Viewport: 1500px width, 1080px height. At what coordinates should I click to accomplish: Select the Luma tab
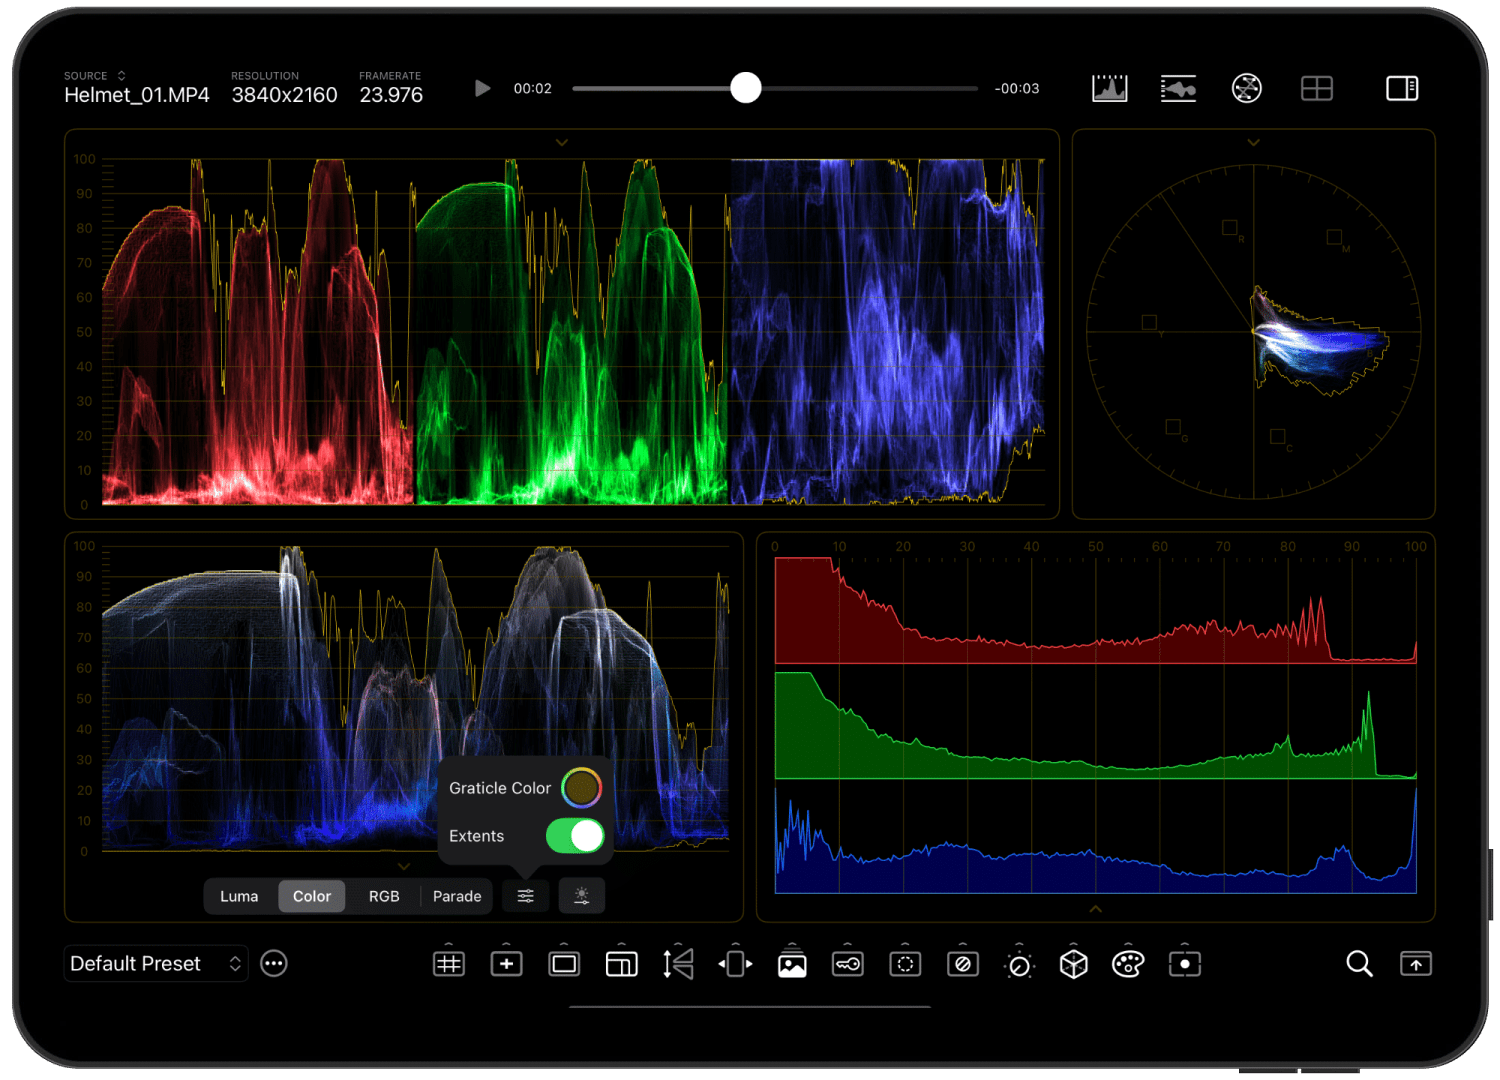coord(239,896)
